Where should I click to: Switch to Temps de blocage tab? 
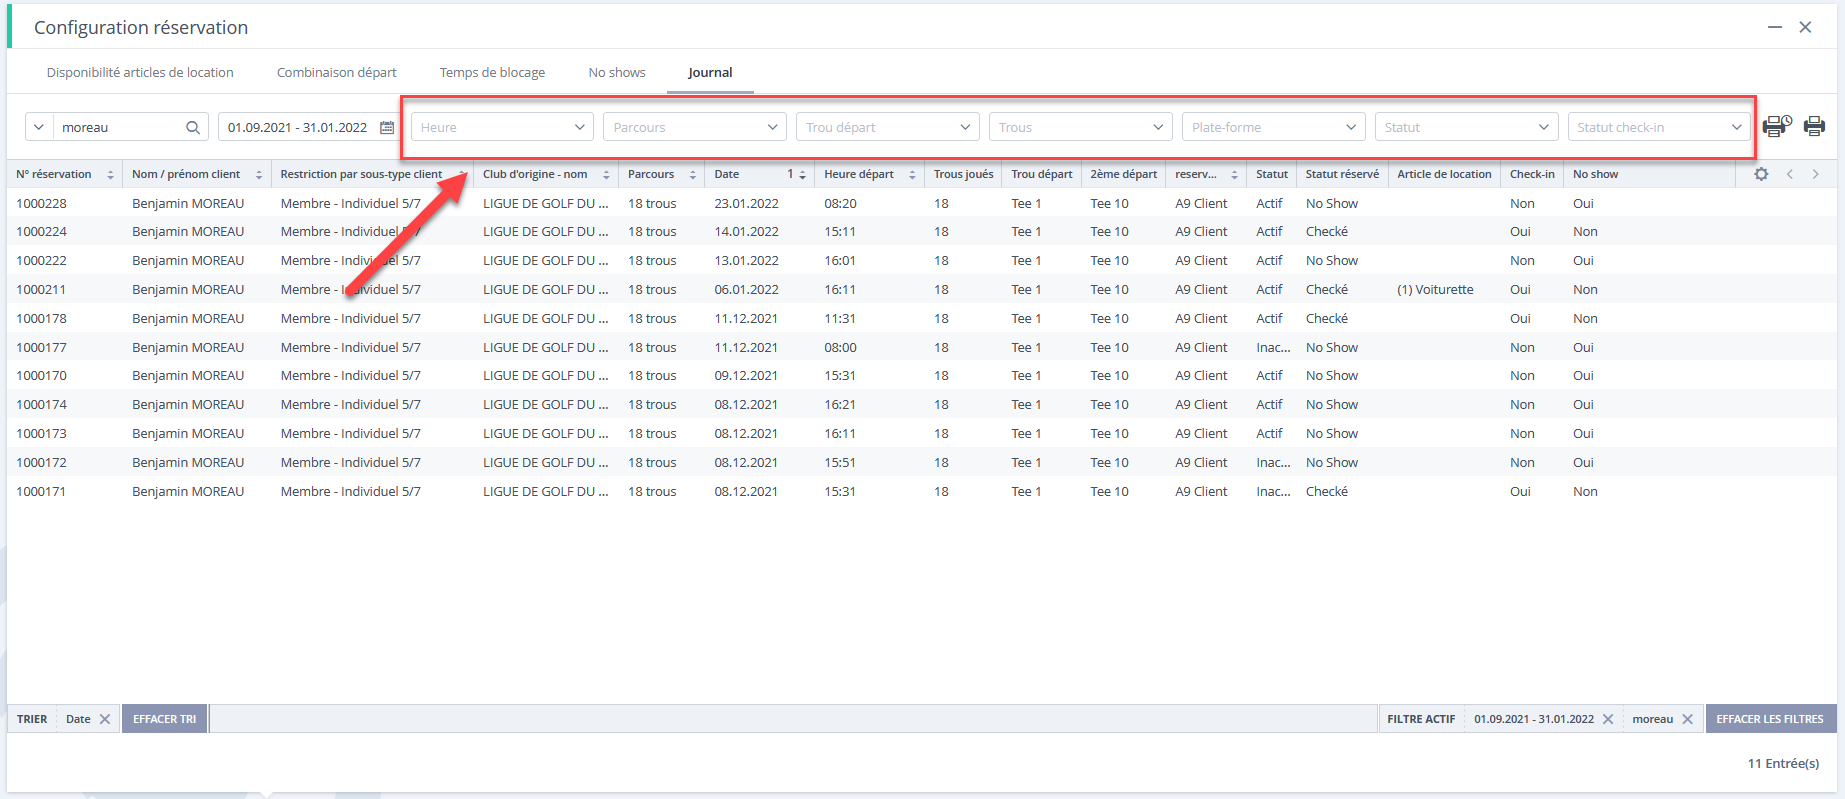[x=493, y=72]
